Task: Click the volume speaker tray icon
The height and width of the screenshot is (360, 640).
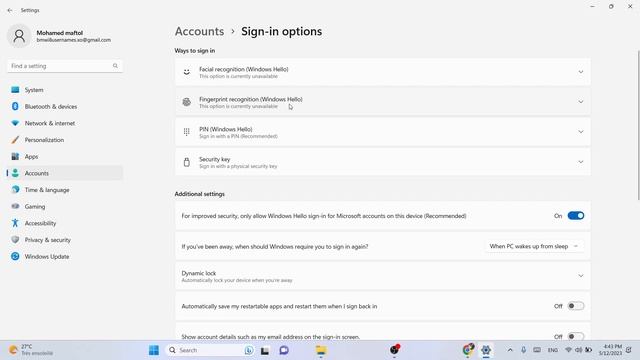Action: point(578,350)
